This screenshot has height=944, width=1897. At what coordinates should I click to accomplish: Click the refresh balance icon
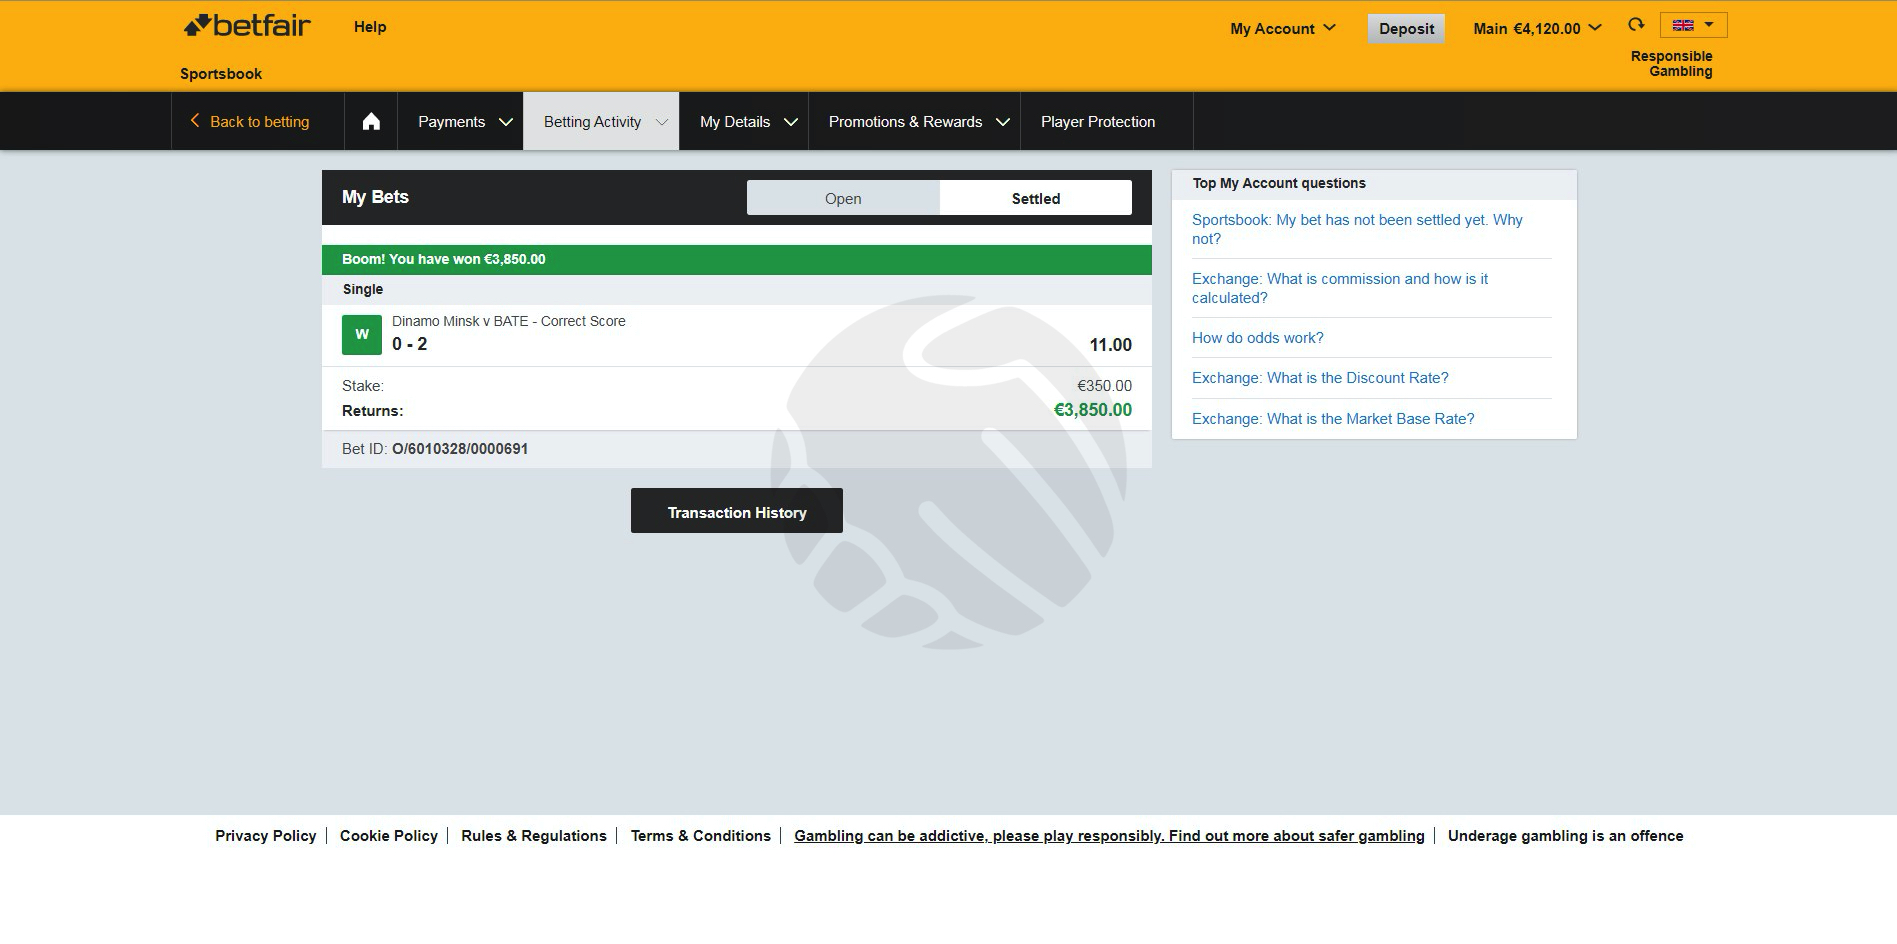point(1636,25)
